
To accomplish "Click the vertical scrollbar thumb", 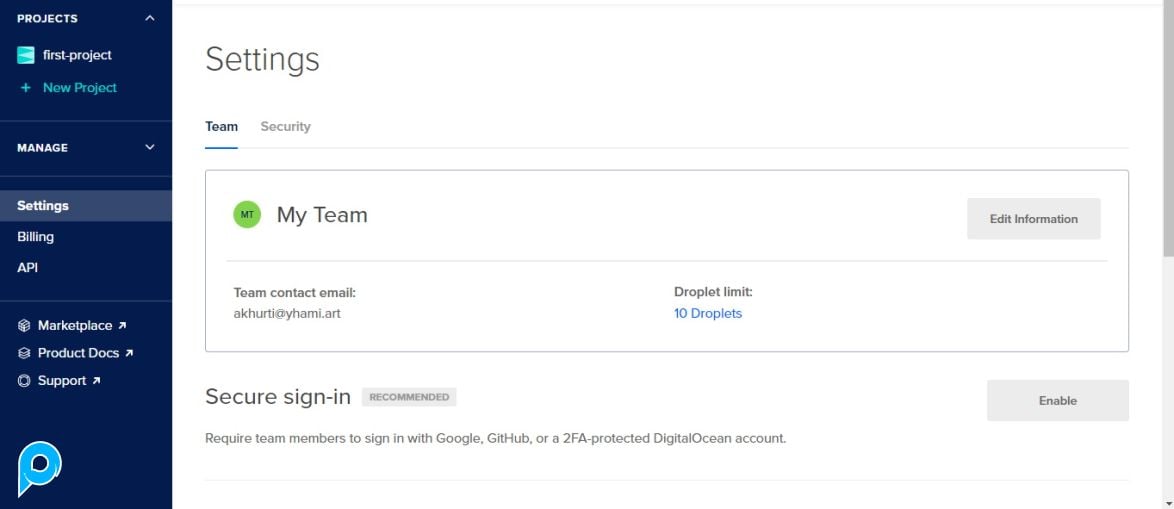I will coord(1167,130).
